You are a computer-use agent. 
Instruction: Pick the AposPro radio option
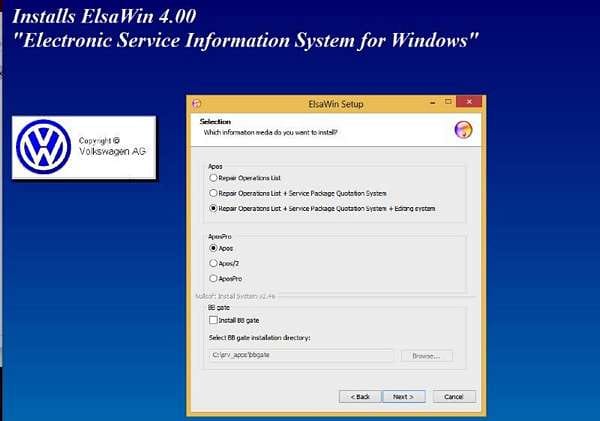point(213,278)
